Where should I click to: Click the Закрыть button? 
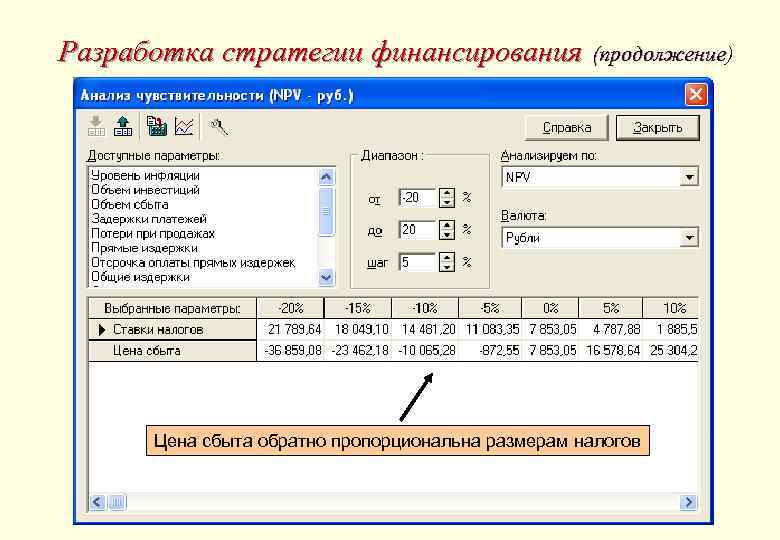click(x=657, y=128)
